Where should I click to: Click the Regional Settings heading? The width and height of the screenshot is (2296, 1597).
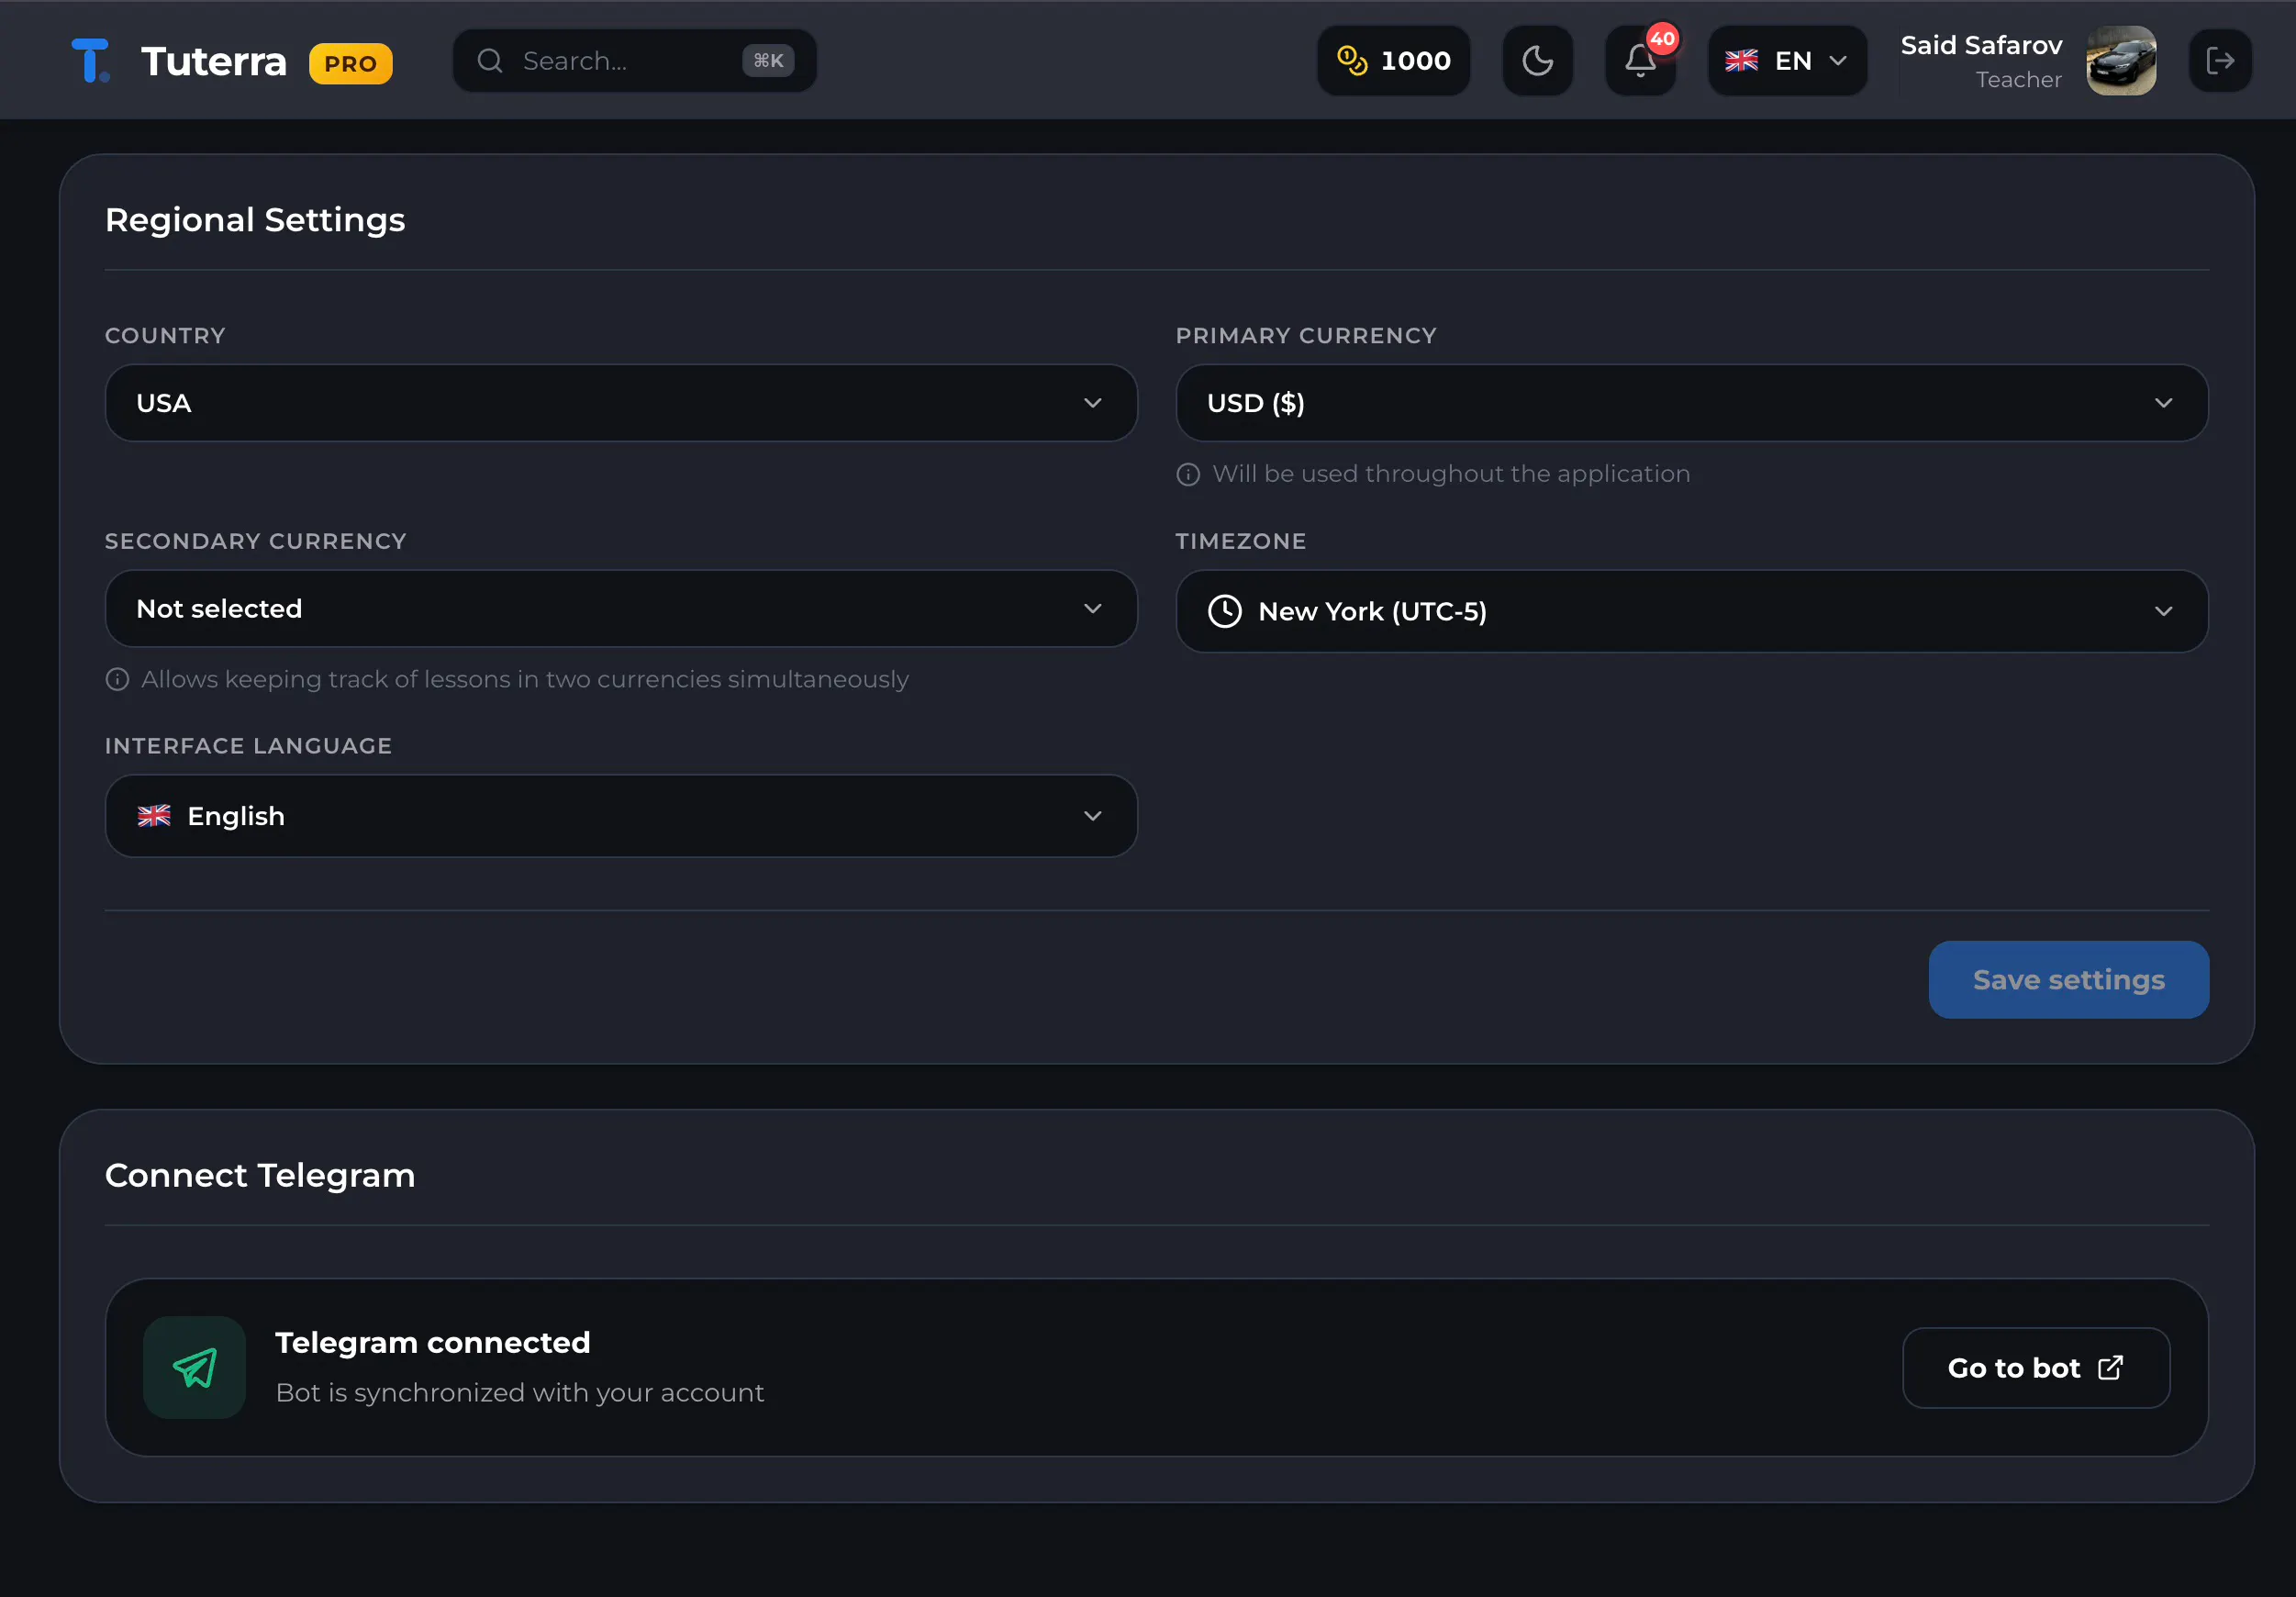click(255, 220)
